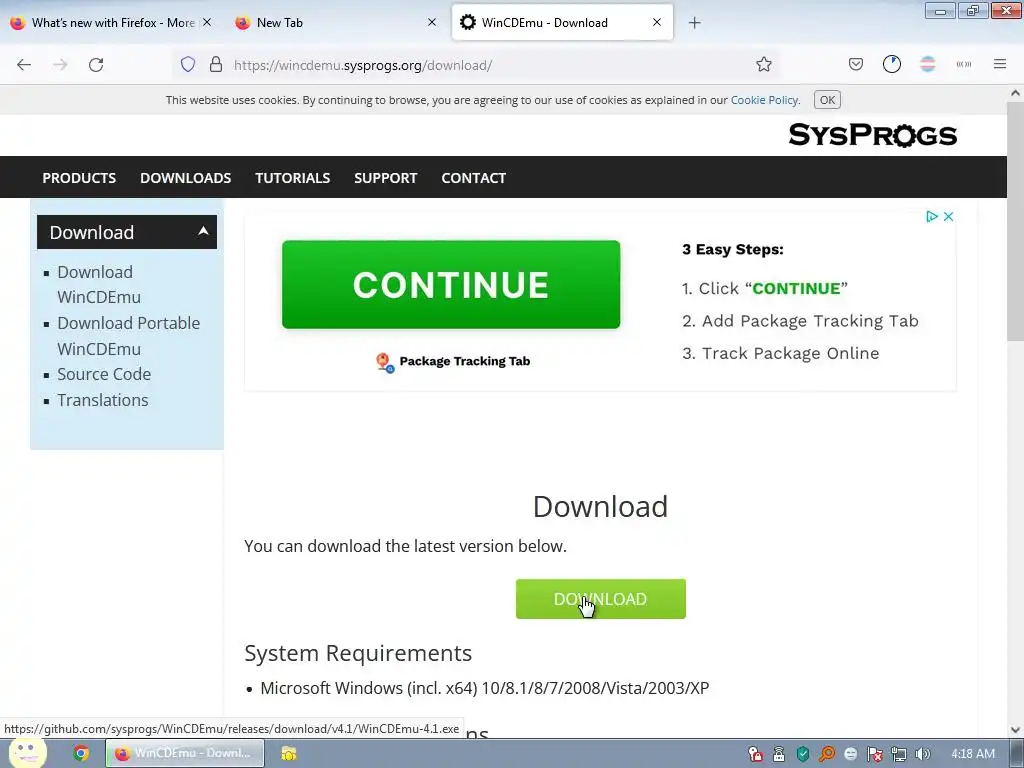Open the Windows Start button
This screenshot has width=1024, height=768.
point(26,753)
